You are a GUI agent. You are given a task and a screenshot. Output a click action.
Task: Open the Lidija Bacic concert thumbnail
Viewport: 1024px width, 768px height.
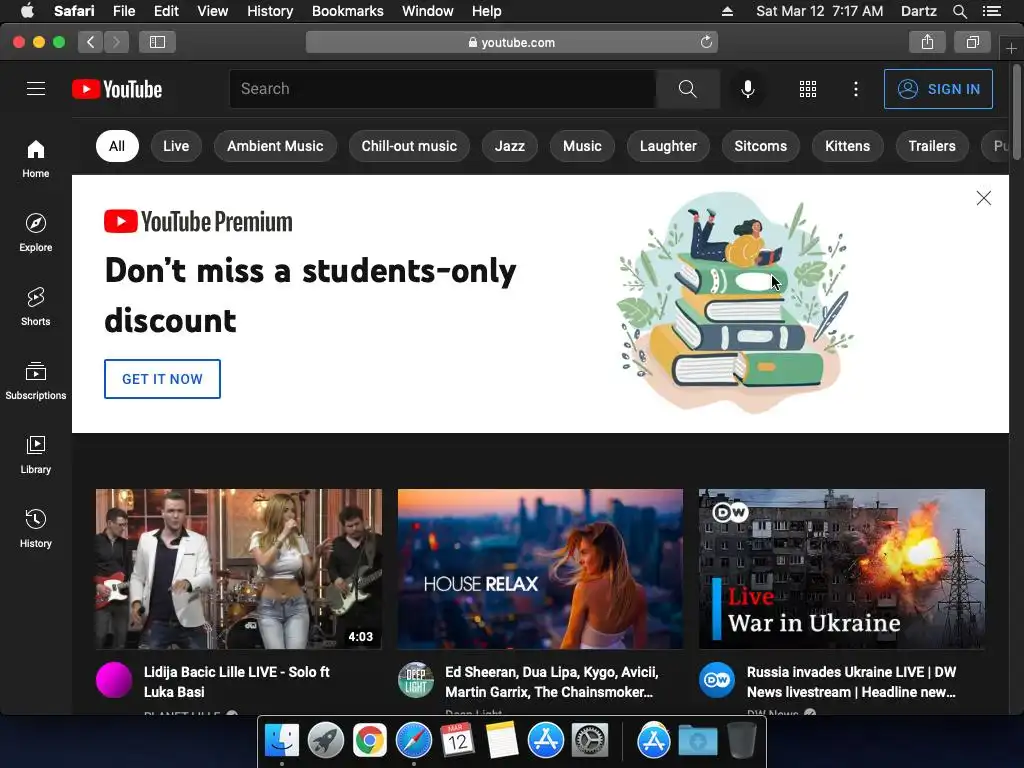coord(239,569)
